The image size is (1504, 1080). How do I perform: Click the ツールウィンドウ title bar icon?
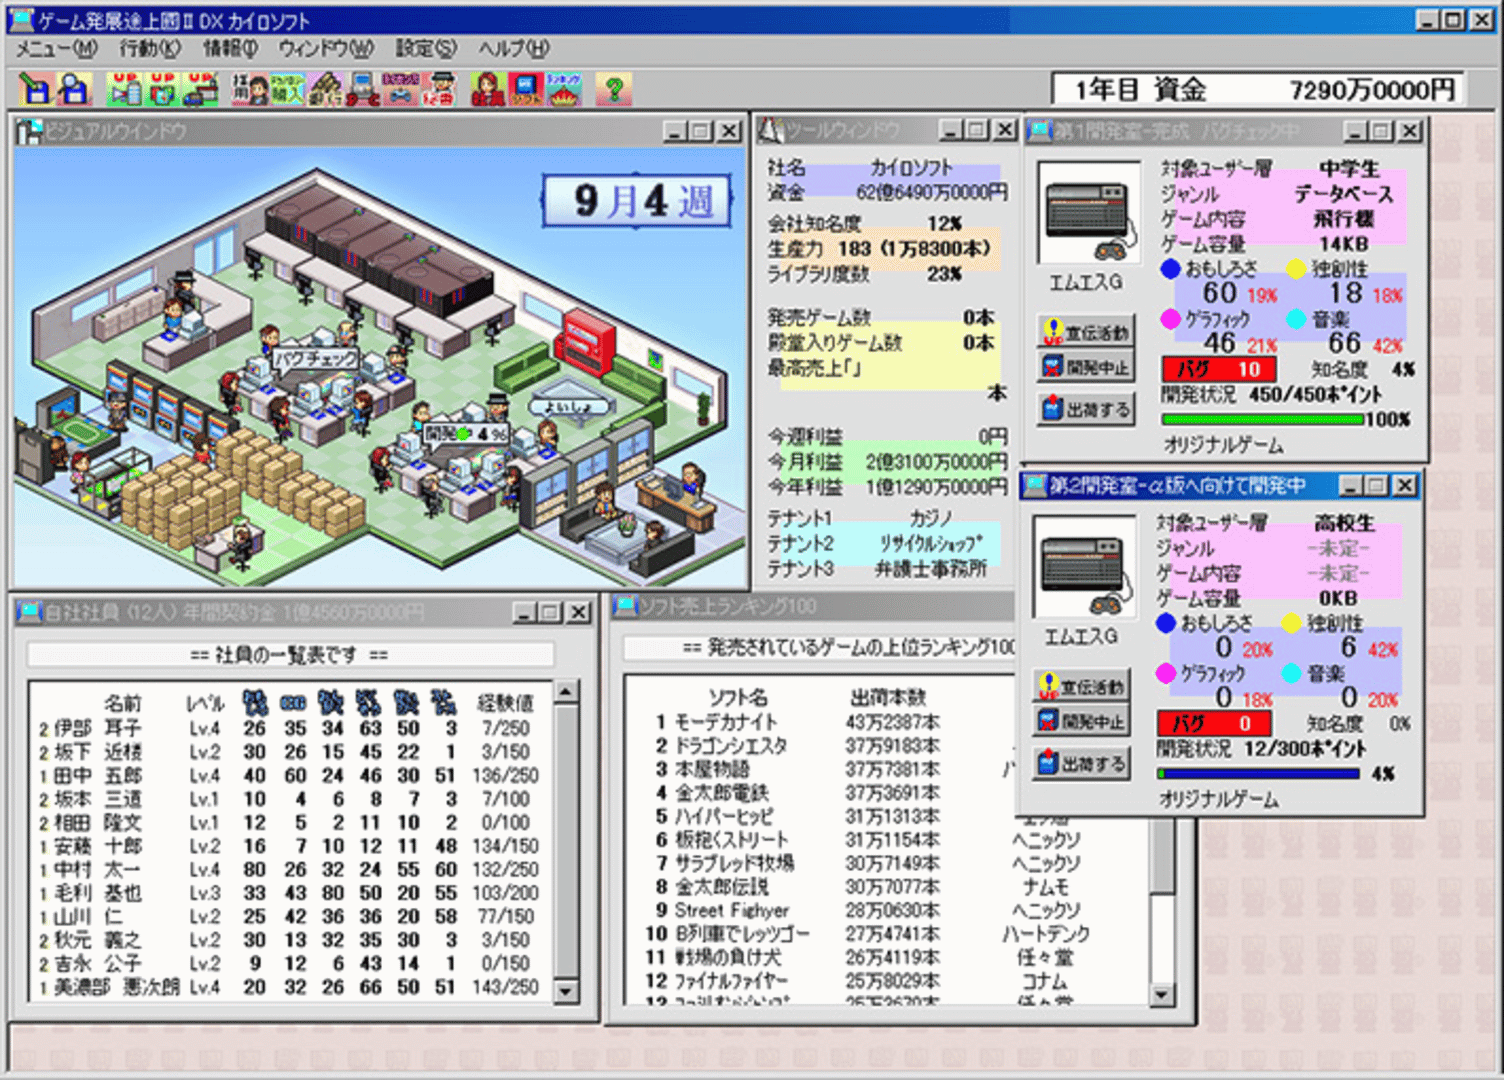770,130
